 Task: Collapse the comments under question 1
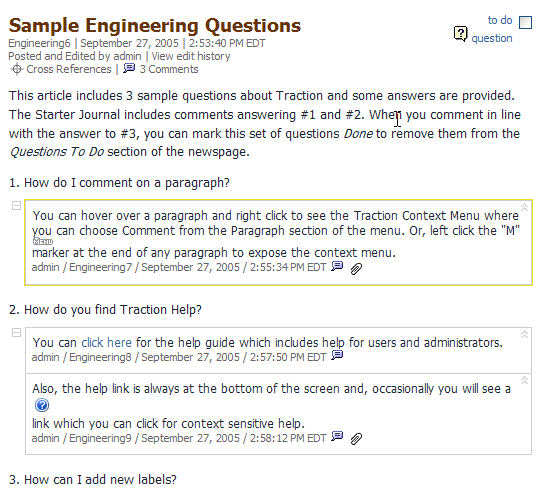(16, 206)
